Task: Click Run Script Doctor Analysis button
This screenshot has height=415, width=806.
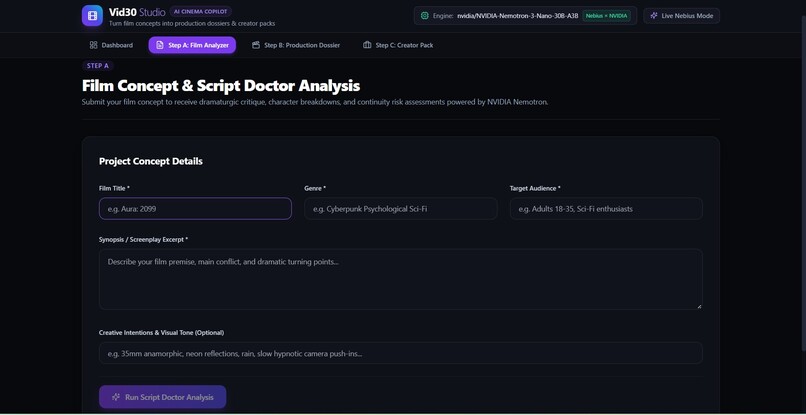Action: (162, 397)
